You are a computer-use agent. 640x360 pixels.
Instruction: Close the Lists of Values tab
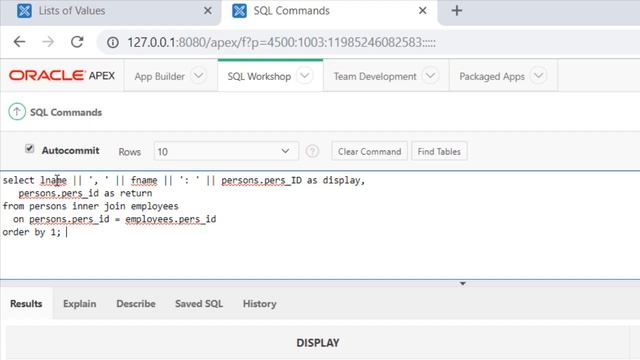207,11
